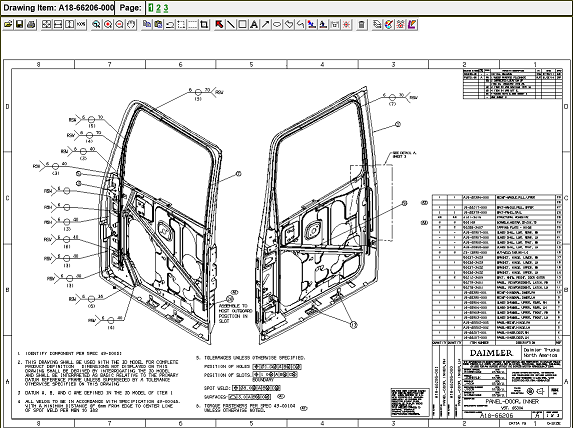This screenshot has width=573, height=428.
Task: Select the fit-to-window view icon
Action: pyautogui.click(x=46, y=24)
